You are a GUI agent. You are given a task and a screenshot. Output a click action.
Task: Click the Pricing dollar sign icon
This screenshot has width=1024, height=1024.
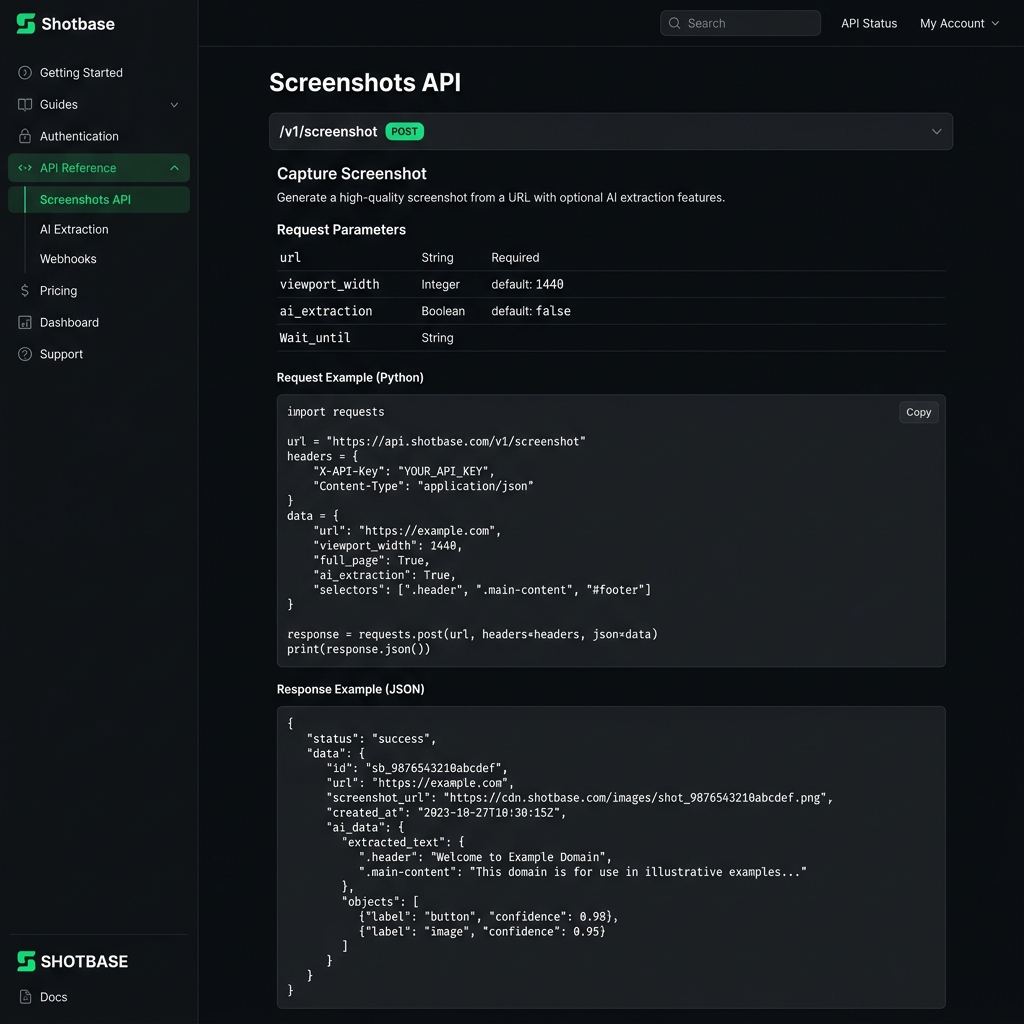tap(25, 291)
